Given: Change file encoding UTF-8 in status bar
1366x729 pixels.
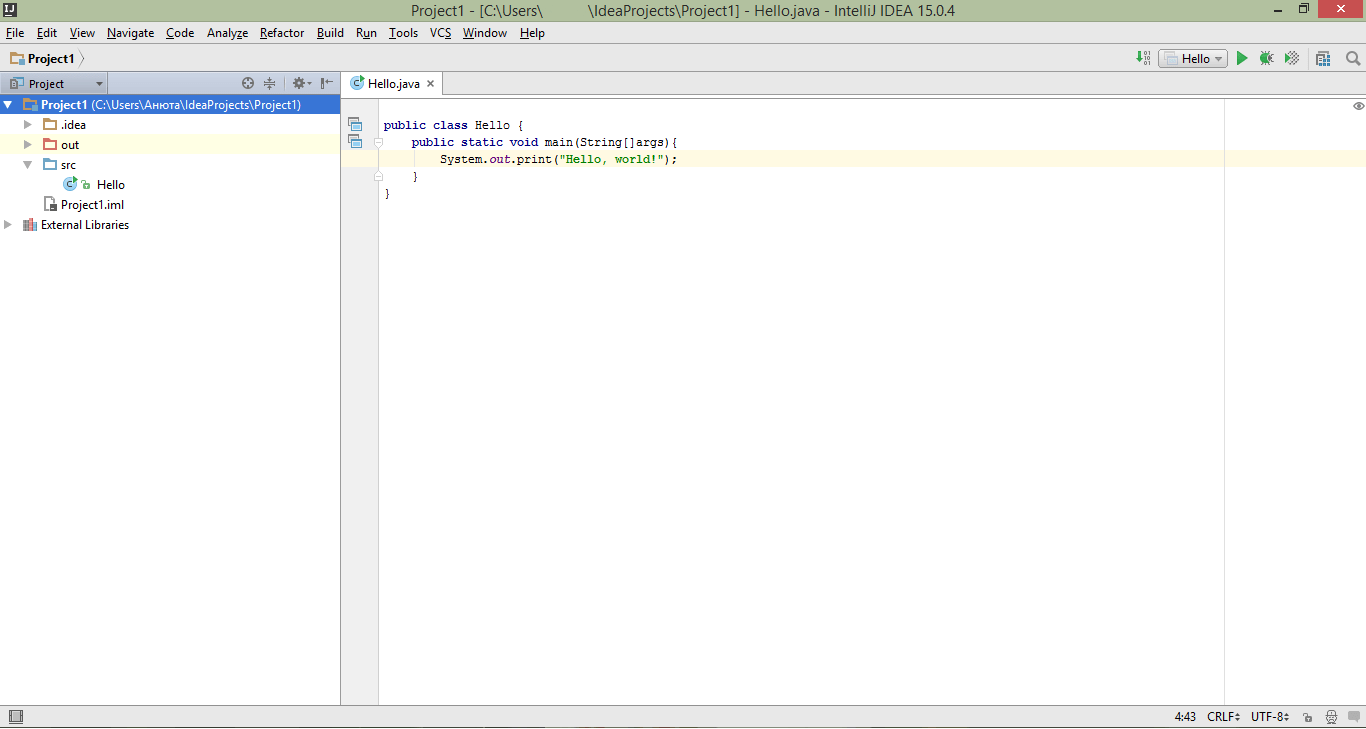Looking at the screenshot, I should (x=1270, y=717).
